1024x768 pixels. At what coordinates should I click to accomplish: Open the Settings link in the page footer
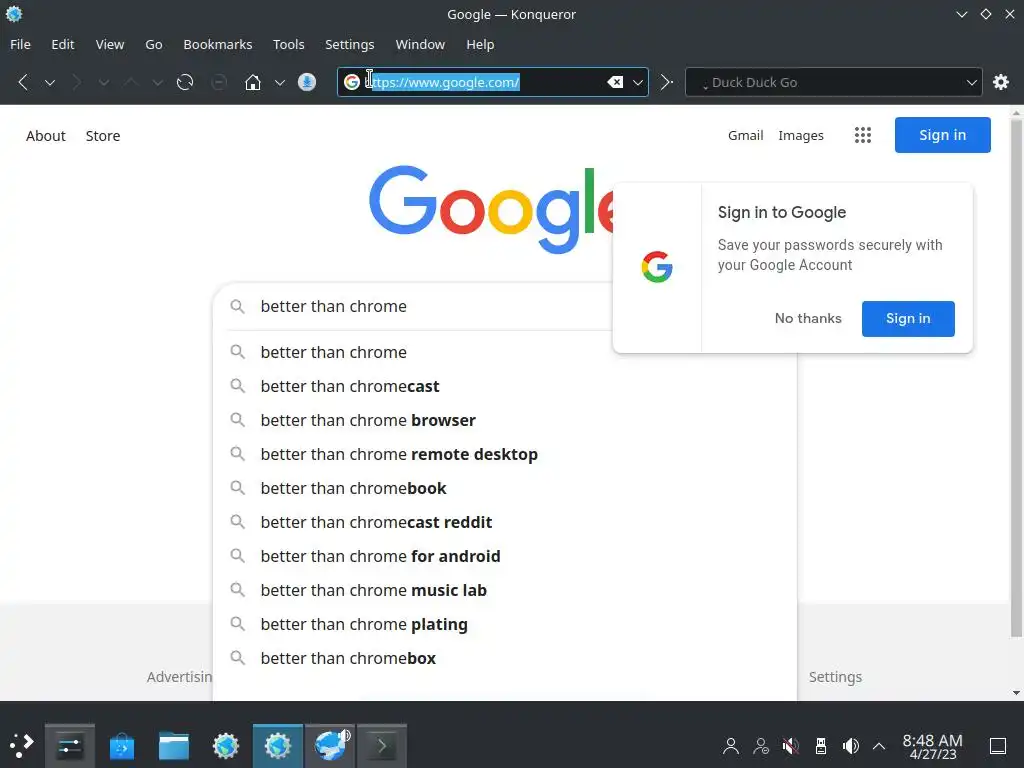point(835,677)
